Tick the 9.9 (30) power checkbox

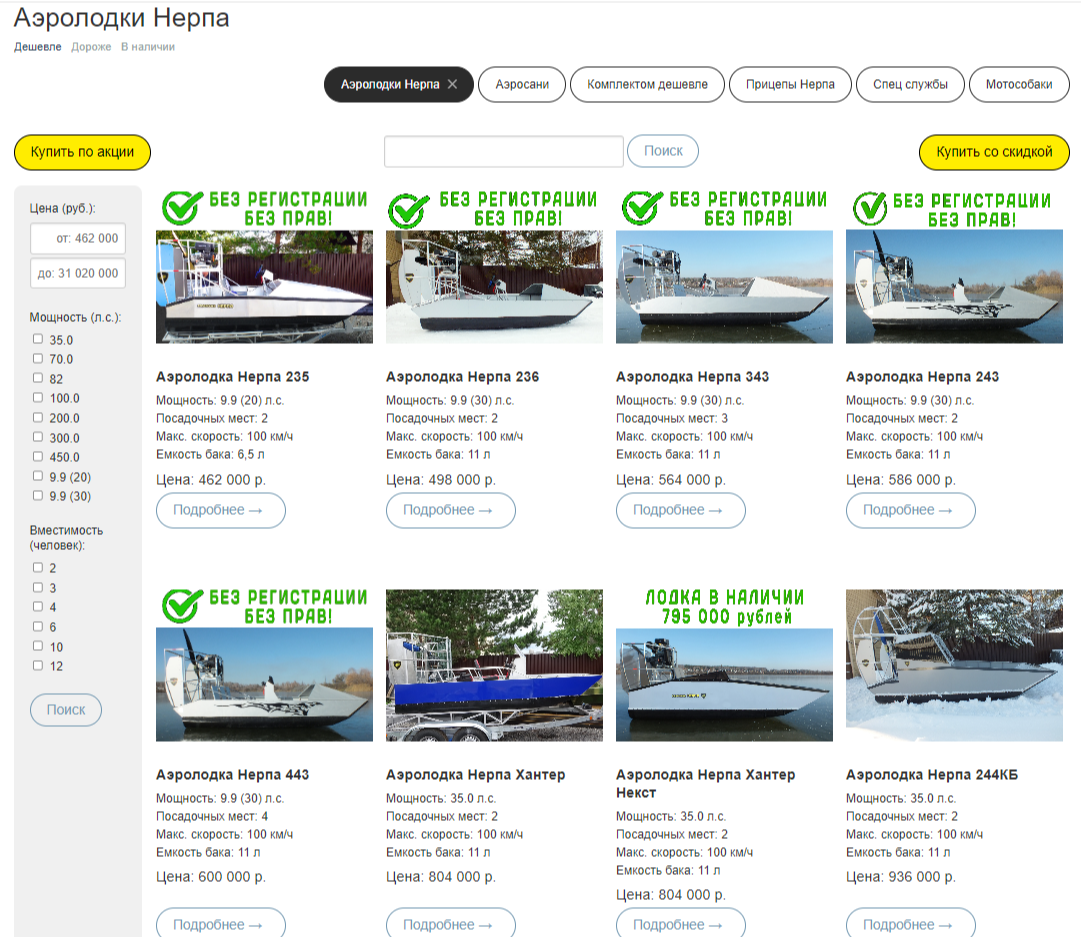pyautogui.click(x=38, y=496)
